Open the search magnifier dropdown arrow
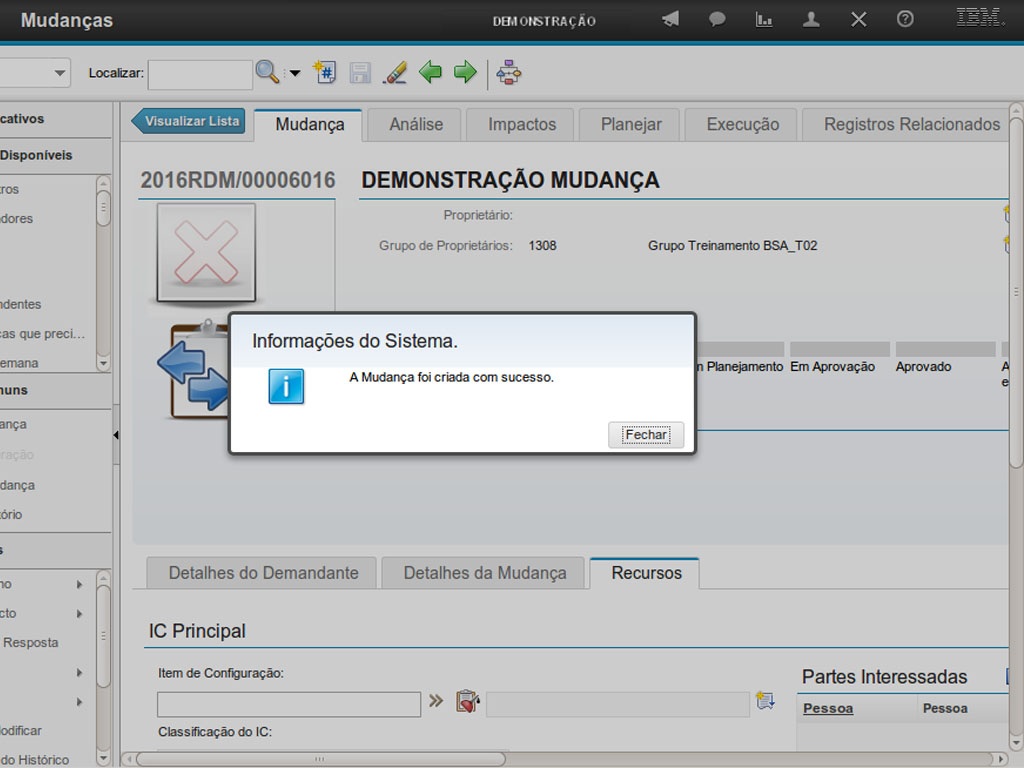Image resolution: width=1024 pixels, height=768 pixels. [294, 73]
